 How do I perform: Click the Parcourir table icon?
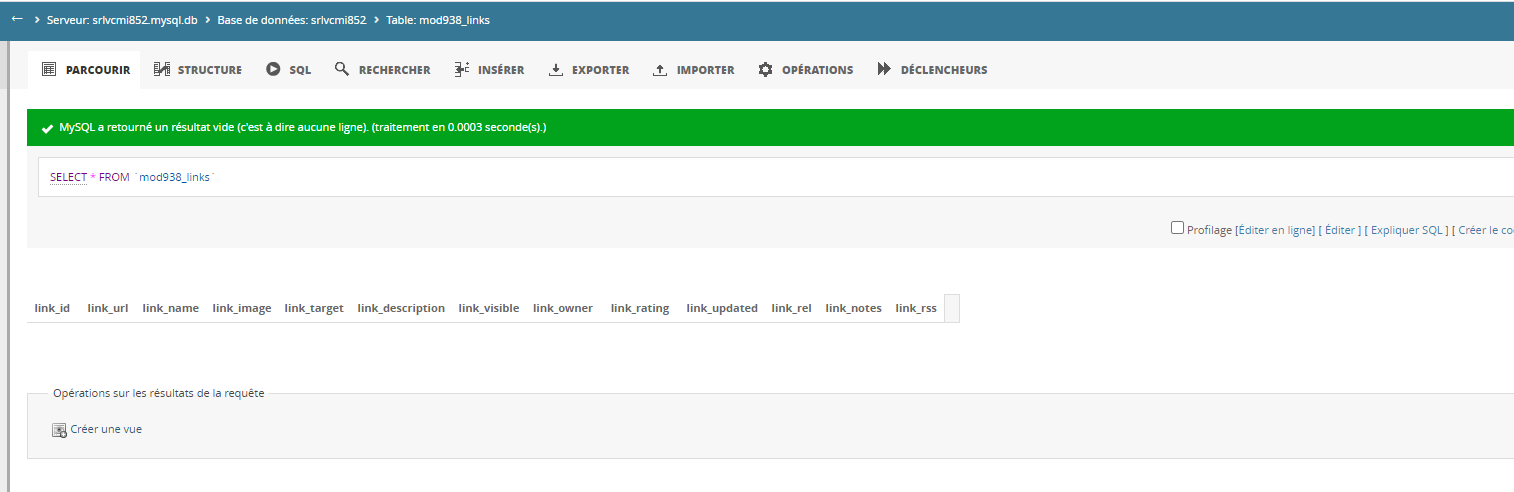48,70
